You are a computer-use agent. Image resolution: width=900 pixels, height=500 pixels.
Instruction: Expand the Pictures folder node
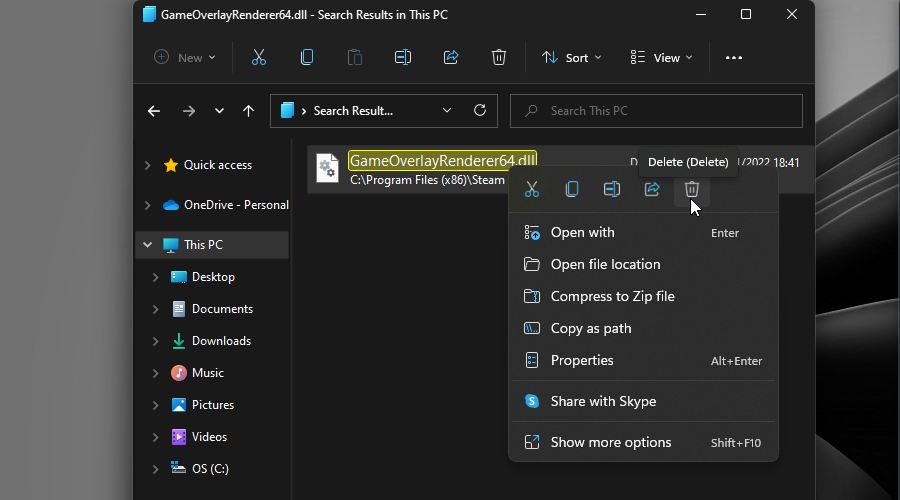(156, 405)
